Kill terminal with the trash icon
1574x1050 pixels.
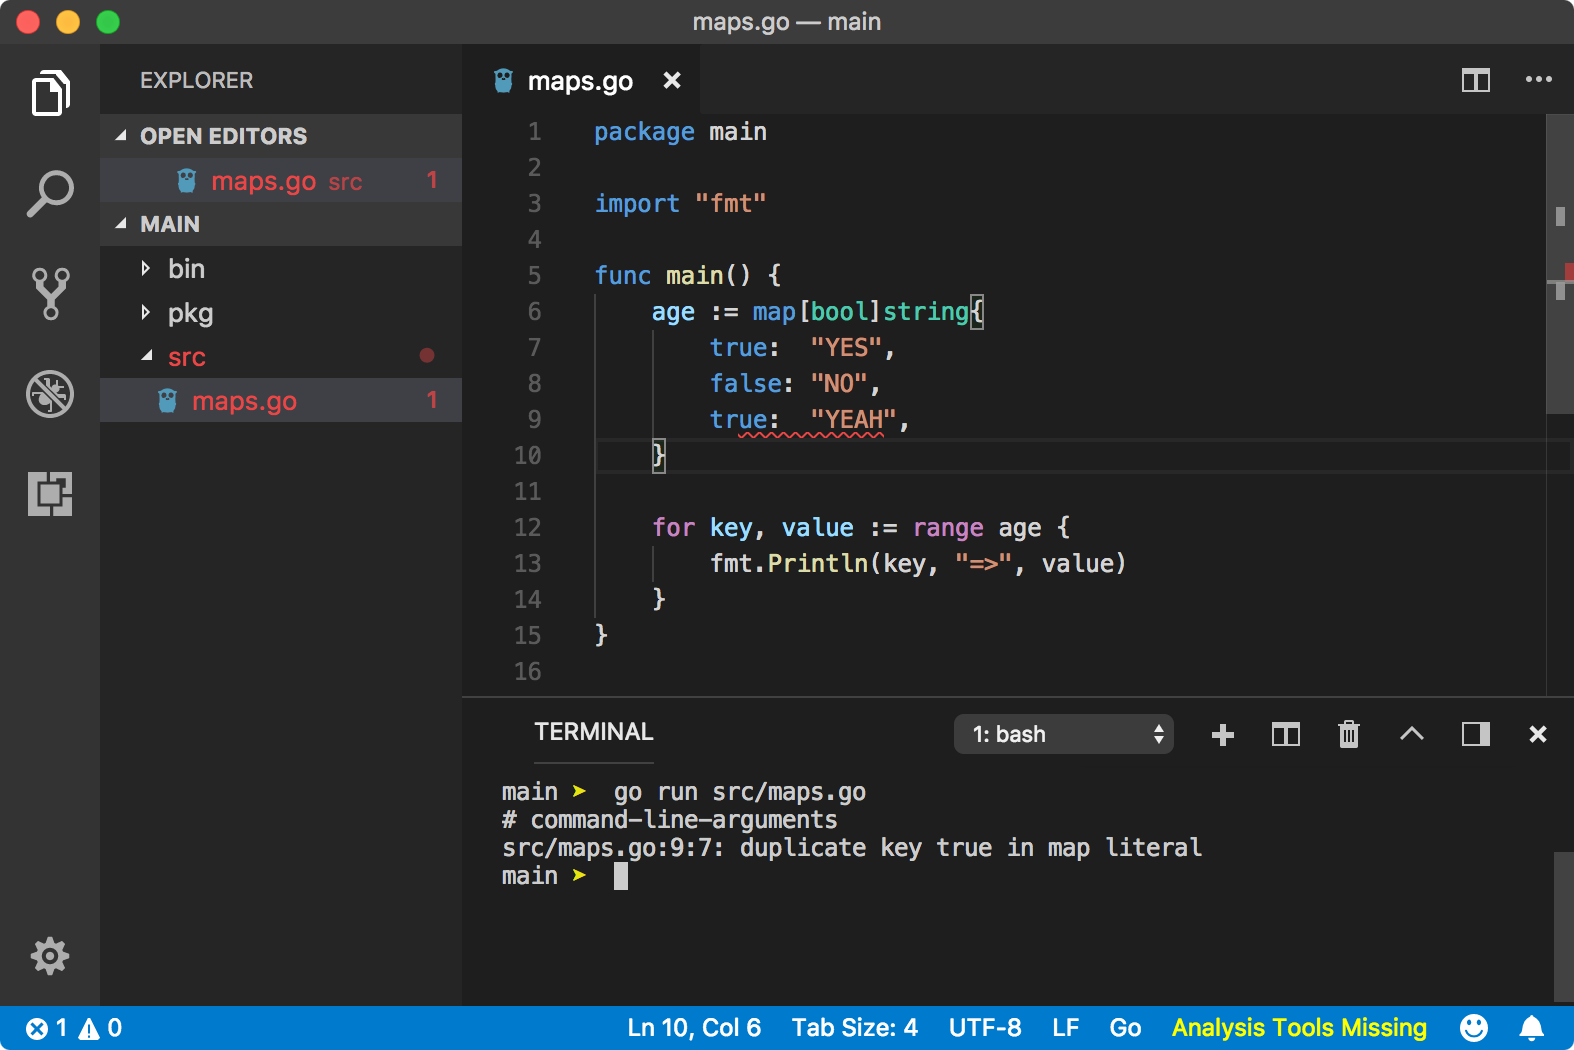point(1349,734)
